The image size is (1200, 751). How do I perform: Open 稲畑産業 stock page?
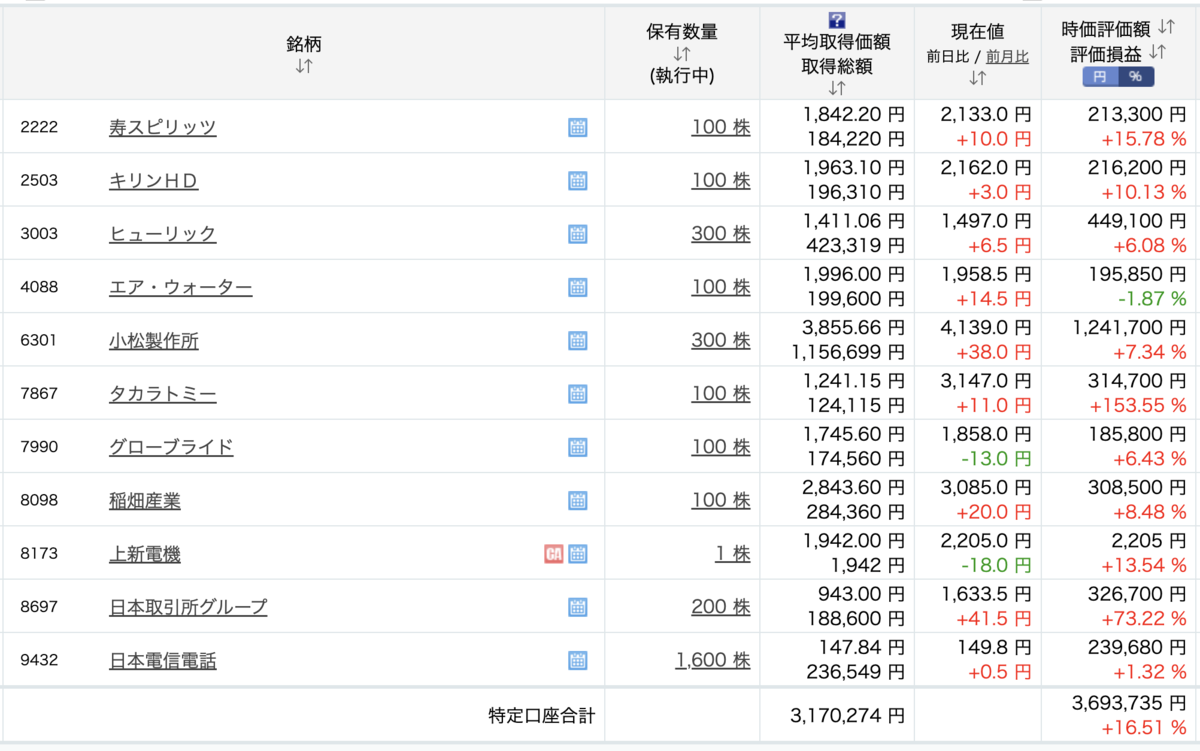tap(145, 500)
